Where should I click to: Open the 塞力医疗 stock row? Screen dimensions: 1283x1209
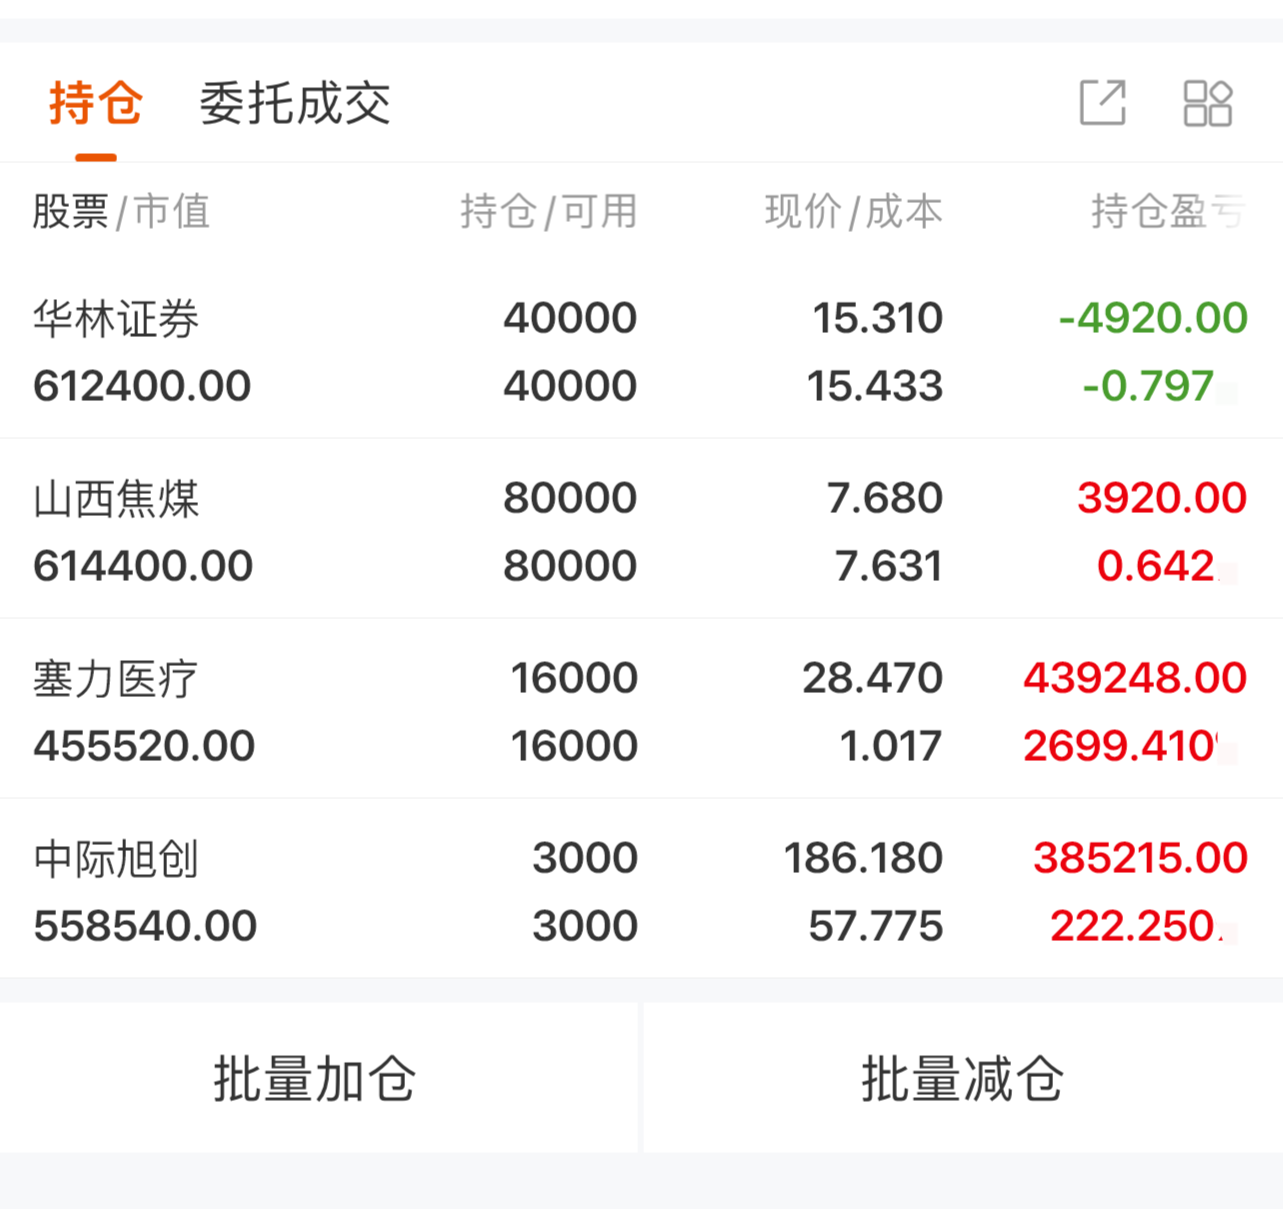coord(641,710)
